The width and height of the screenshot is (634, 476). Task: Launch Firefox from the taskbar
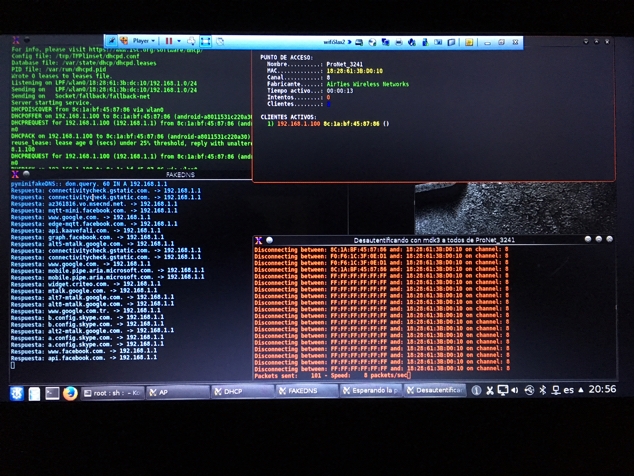[70, 393]
